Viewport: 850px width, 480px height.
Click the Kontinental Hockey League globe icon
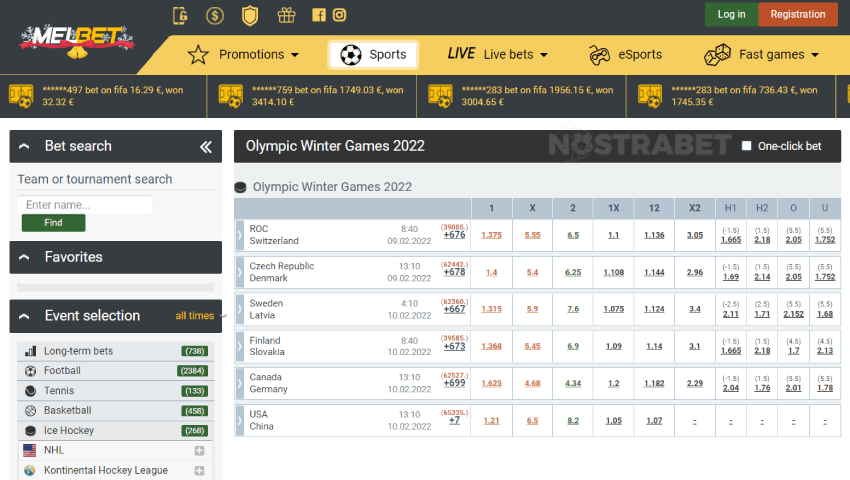[x=30, y=470]
